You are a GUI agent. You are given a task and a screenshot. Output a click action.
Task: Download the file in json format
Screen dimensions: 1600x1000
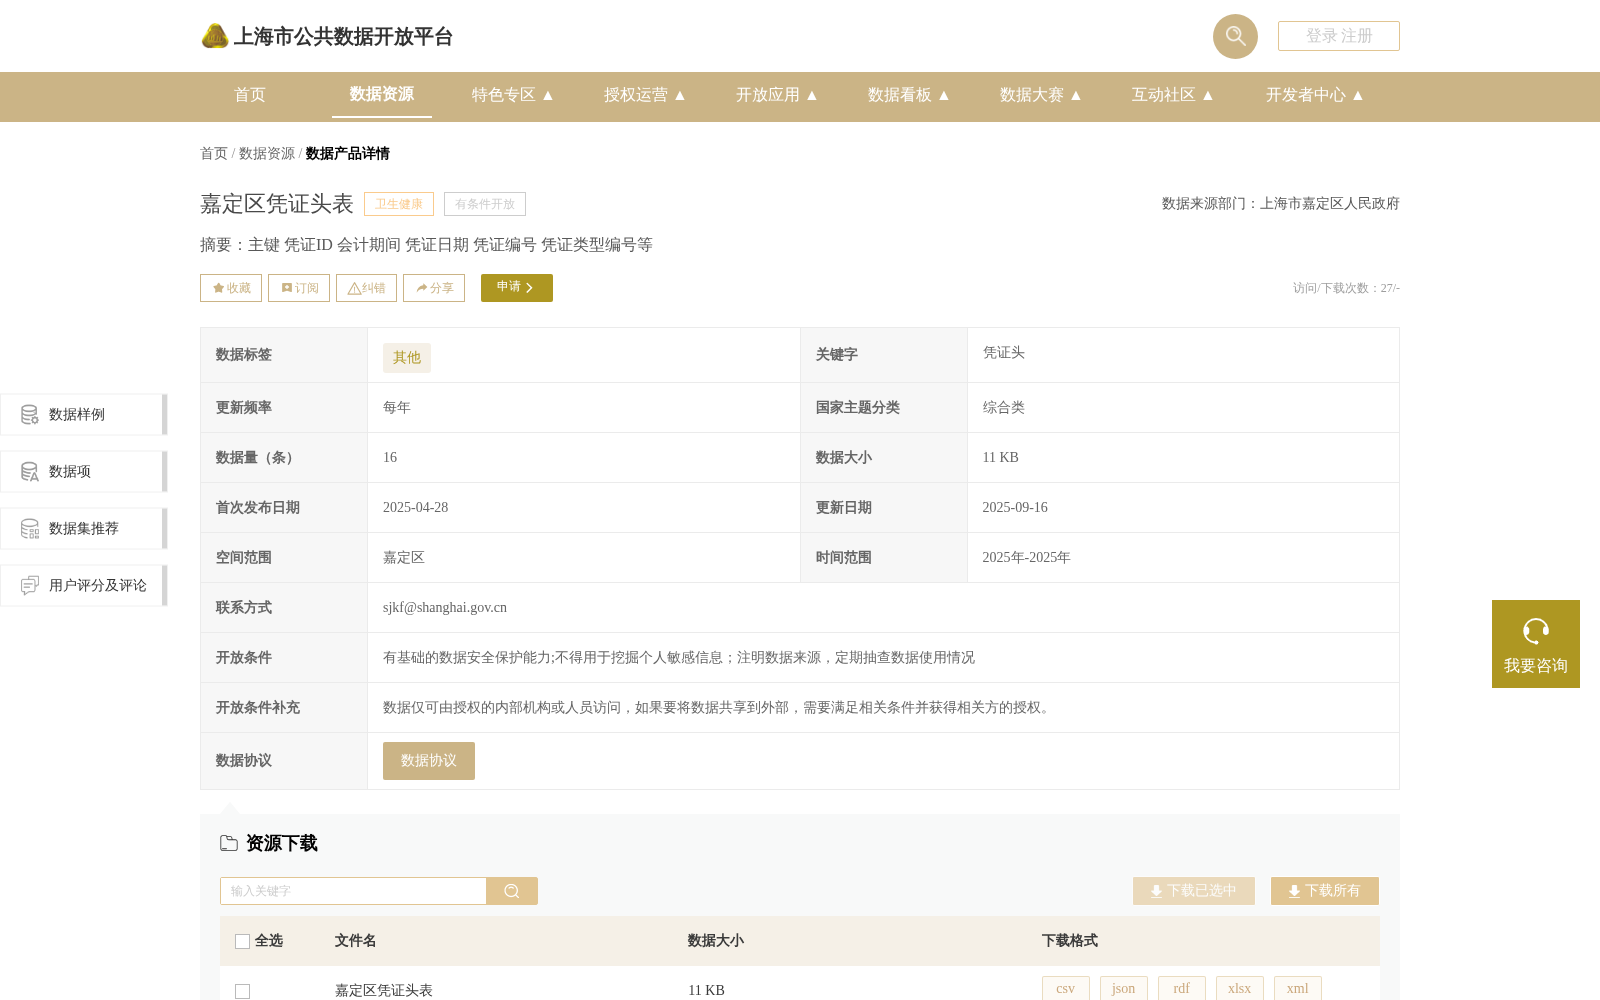click(x=1124, y=988)
